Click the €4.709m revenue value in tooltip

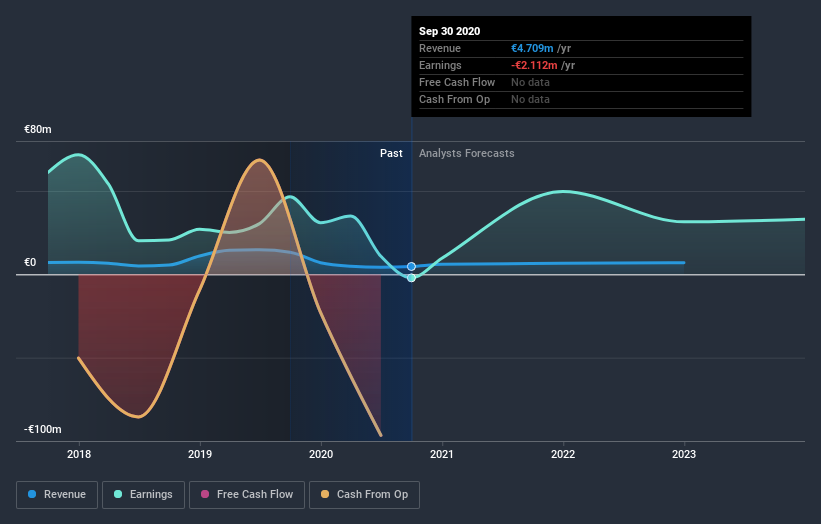click(x=532, y=48)
